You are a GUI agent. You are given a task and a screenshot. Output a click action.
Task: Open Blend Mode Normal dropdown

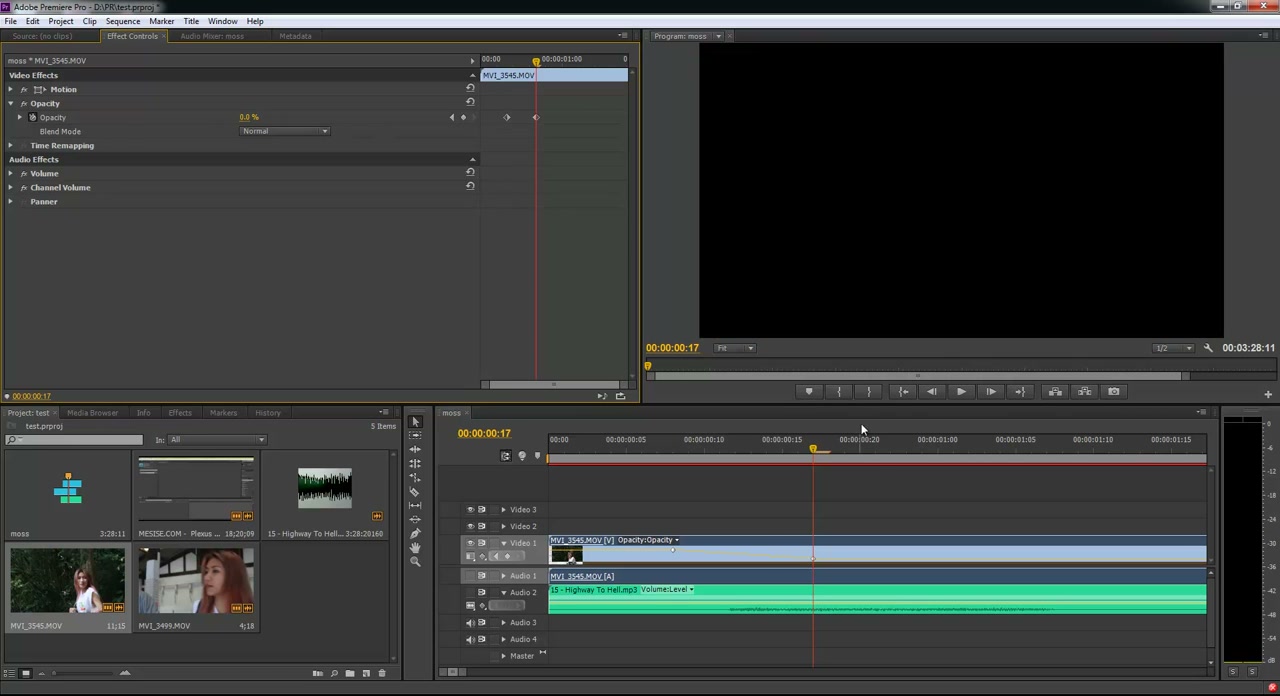284,131
